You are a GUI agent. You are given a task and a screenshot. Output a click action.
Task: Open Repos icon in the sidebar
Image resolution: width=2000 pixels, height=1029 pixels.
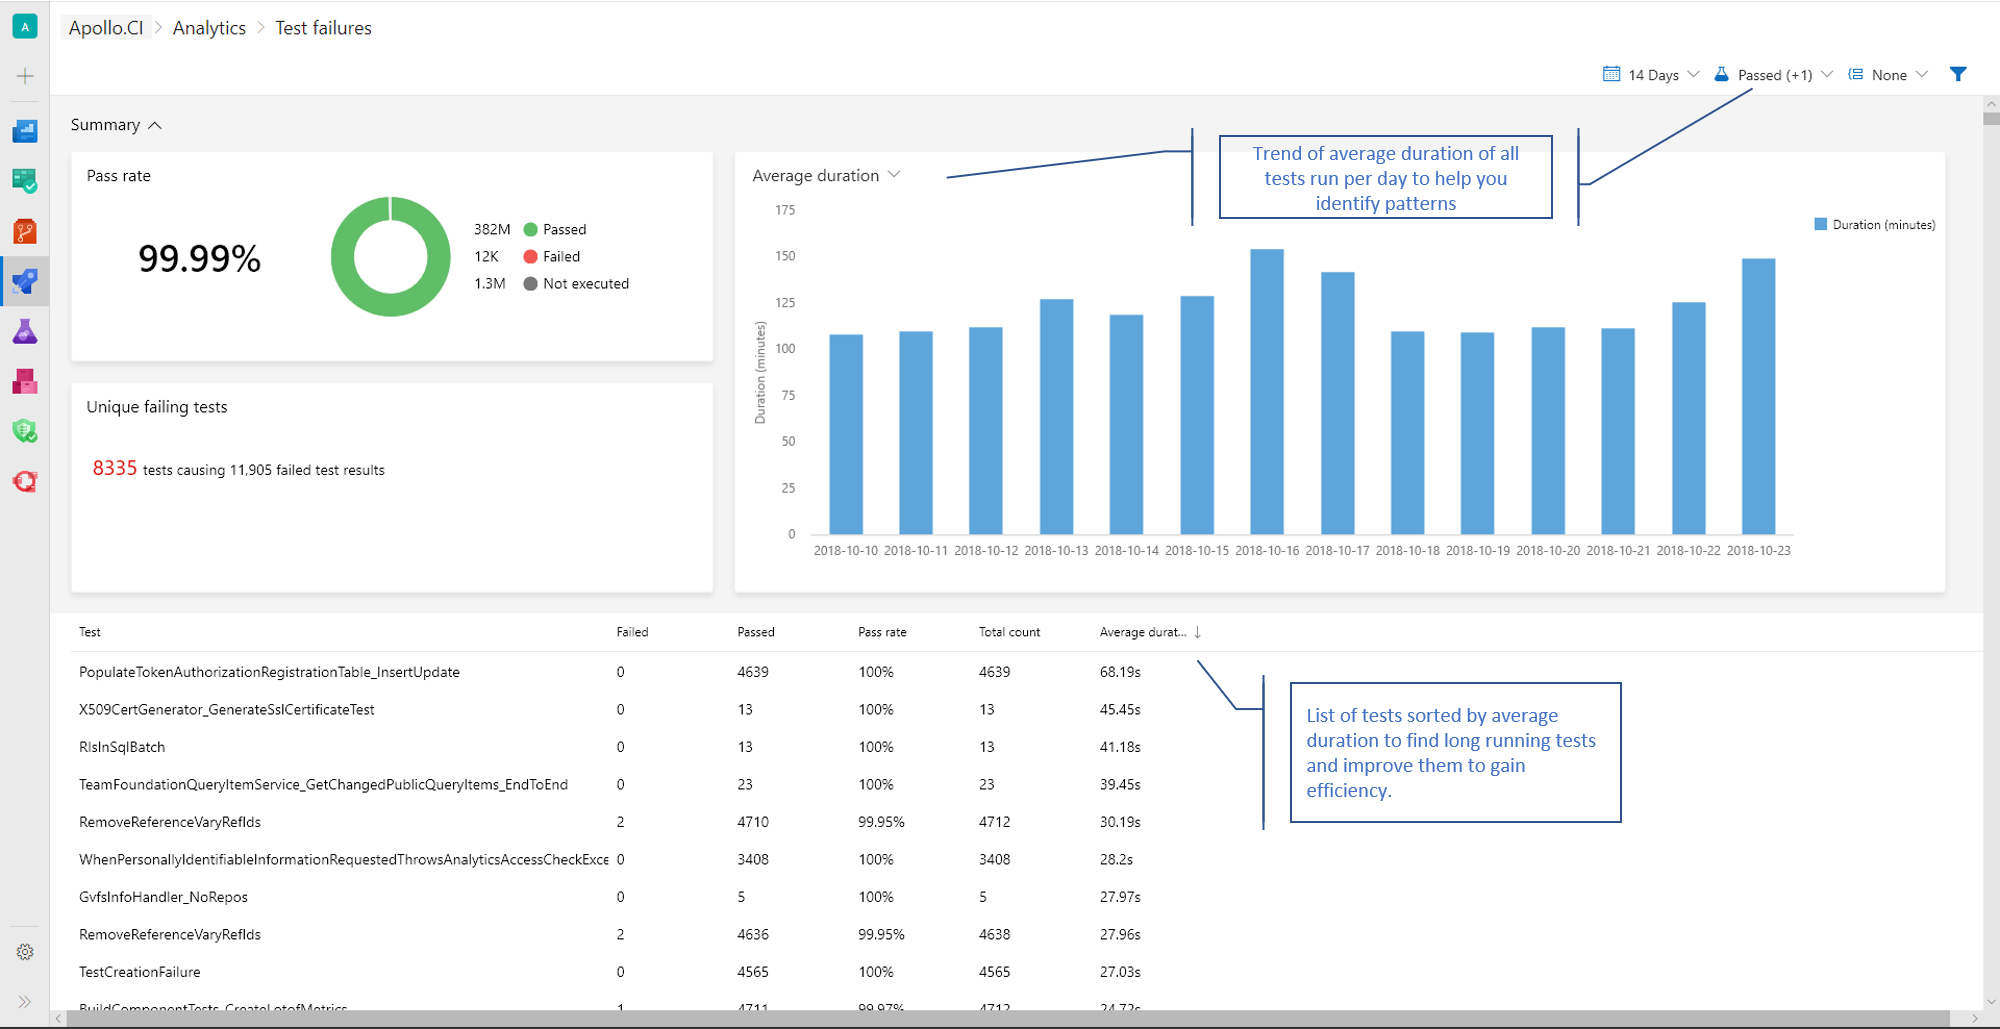click(25, 232)
